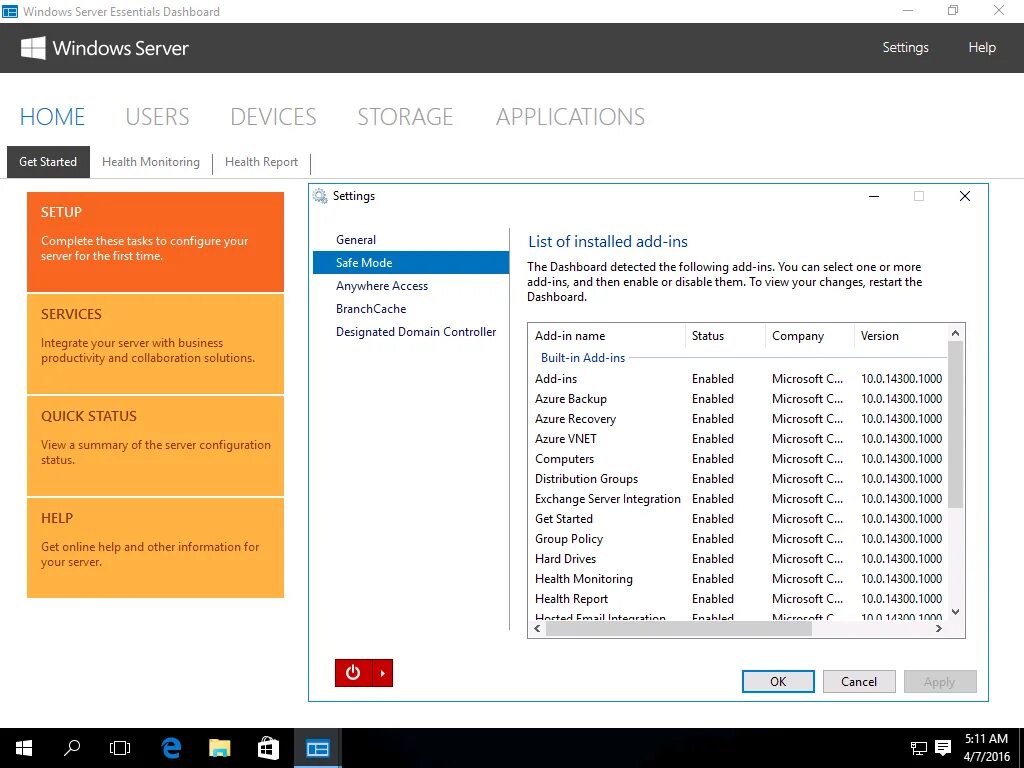Minimize the Settings dialog
This screenshot has width=1024, height=768.
click(874, 196)
